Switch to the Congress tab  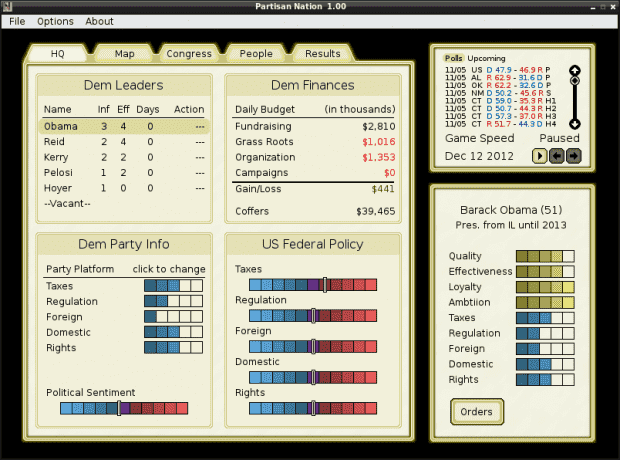click(x=189, y=53)
